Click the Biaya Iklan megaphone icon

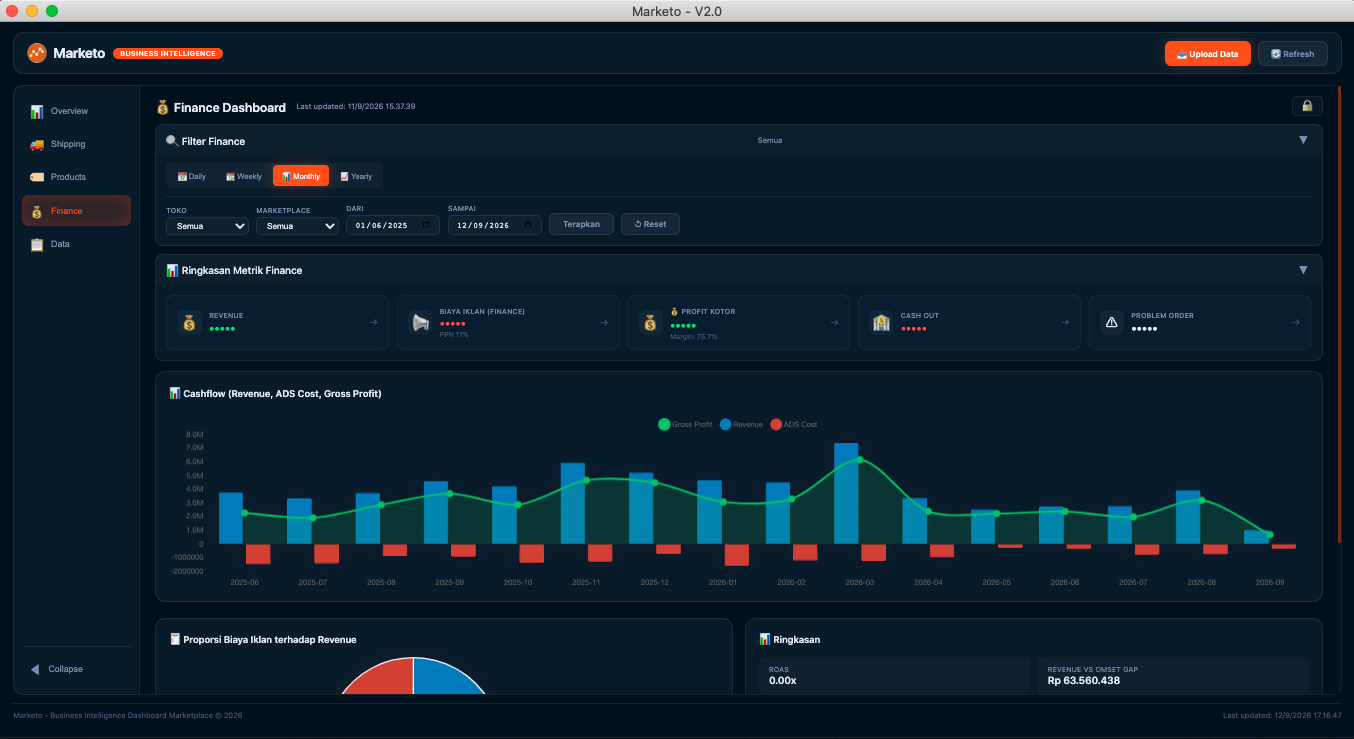[x=421, y=322]
